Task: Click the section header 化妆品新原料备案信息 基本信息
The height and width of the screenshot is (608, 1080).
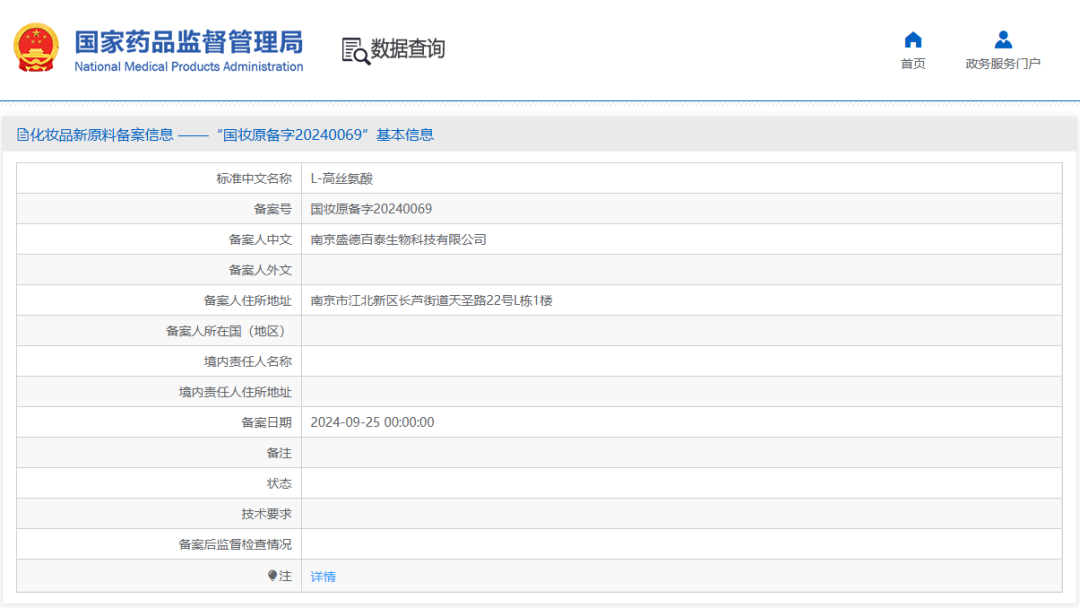Action: (225, 135)
